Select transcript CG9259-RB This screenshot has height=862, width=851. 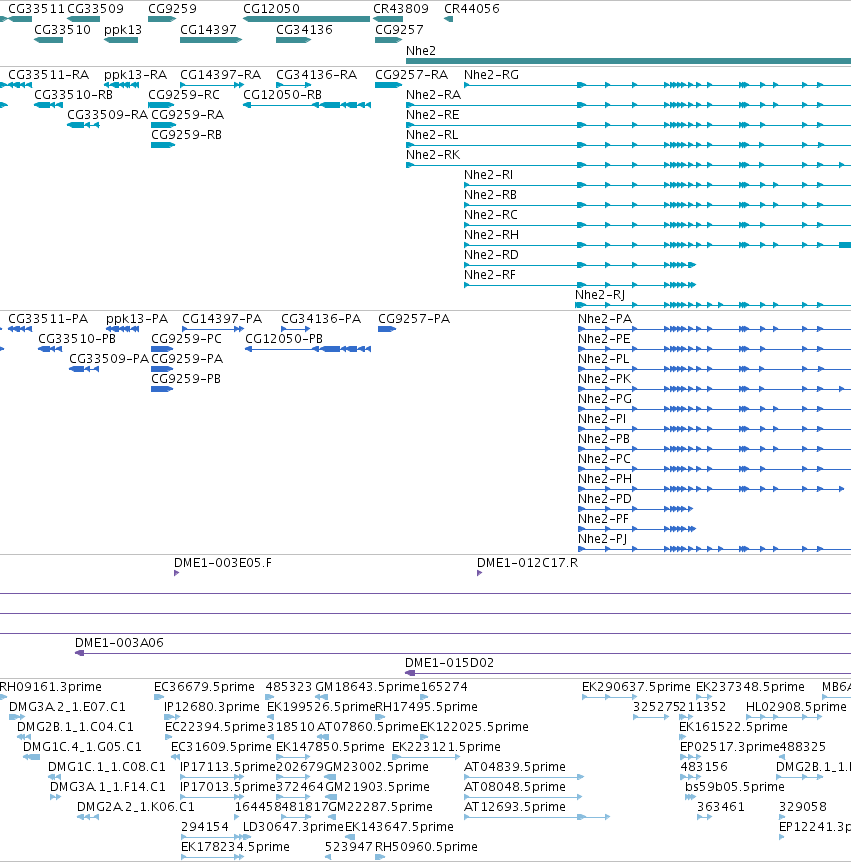[186, 135]
